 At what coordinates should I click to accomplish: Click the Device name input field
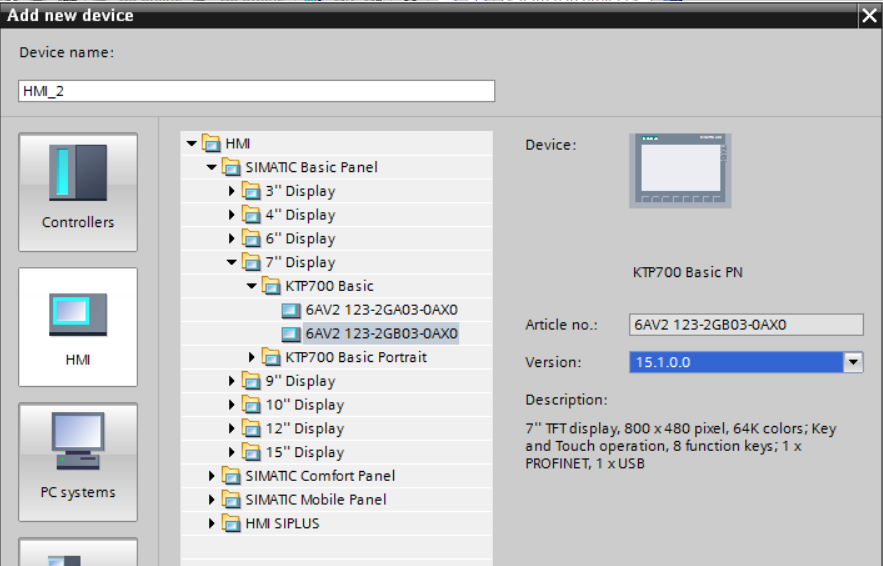256,91
